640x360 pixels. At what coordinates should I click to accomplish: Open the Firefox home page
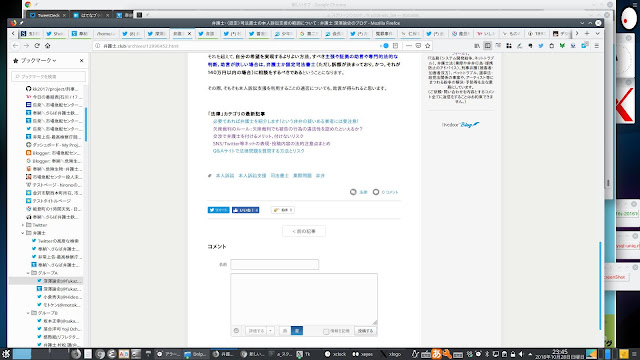point(47,46)
